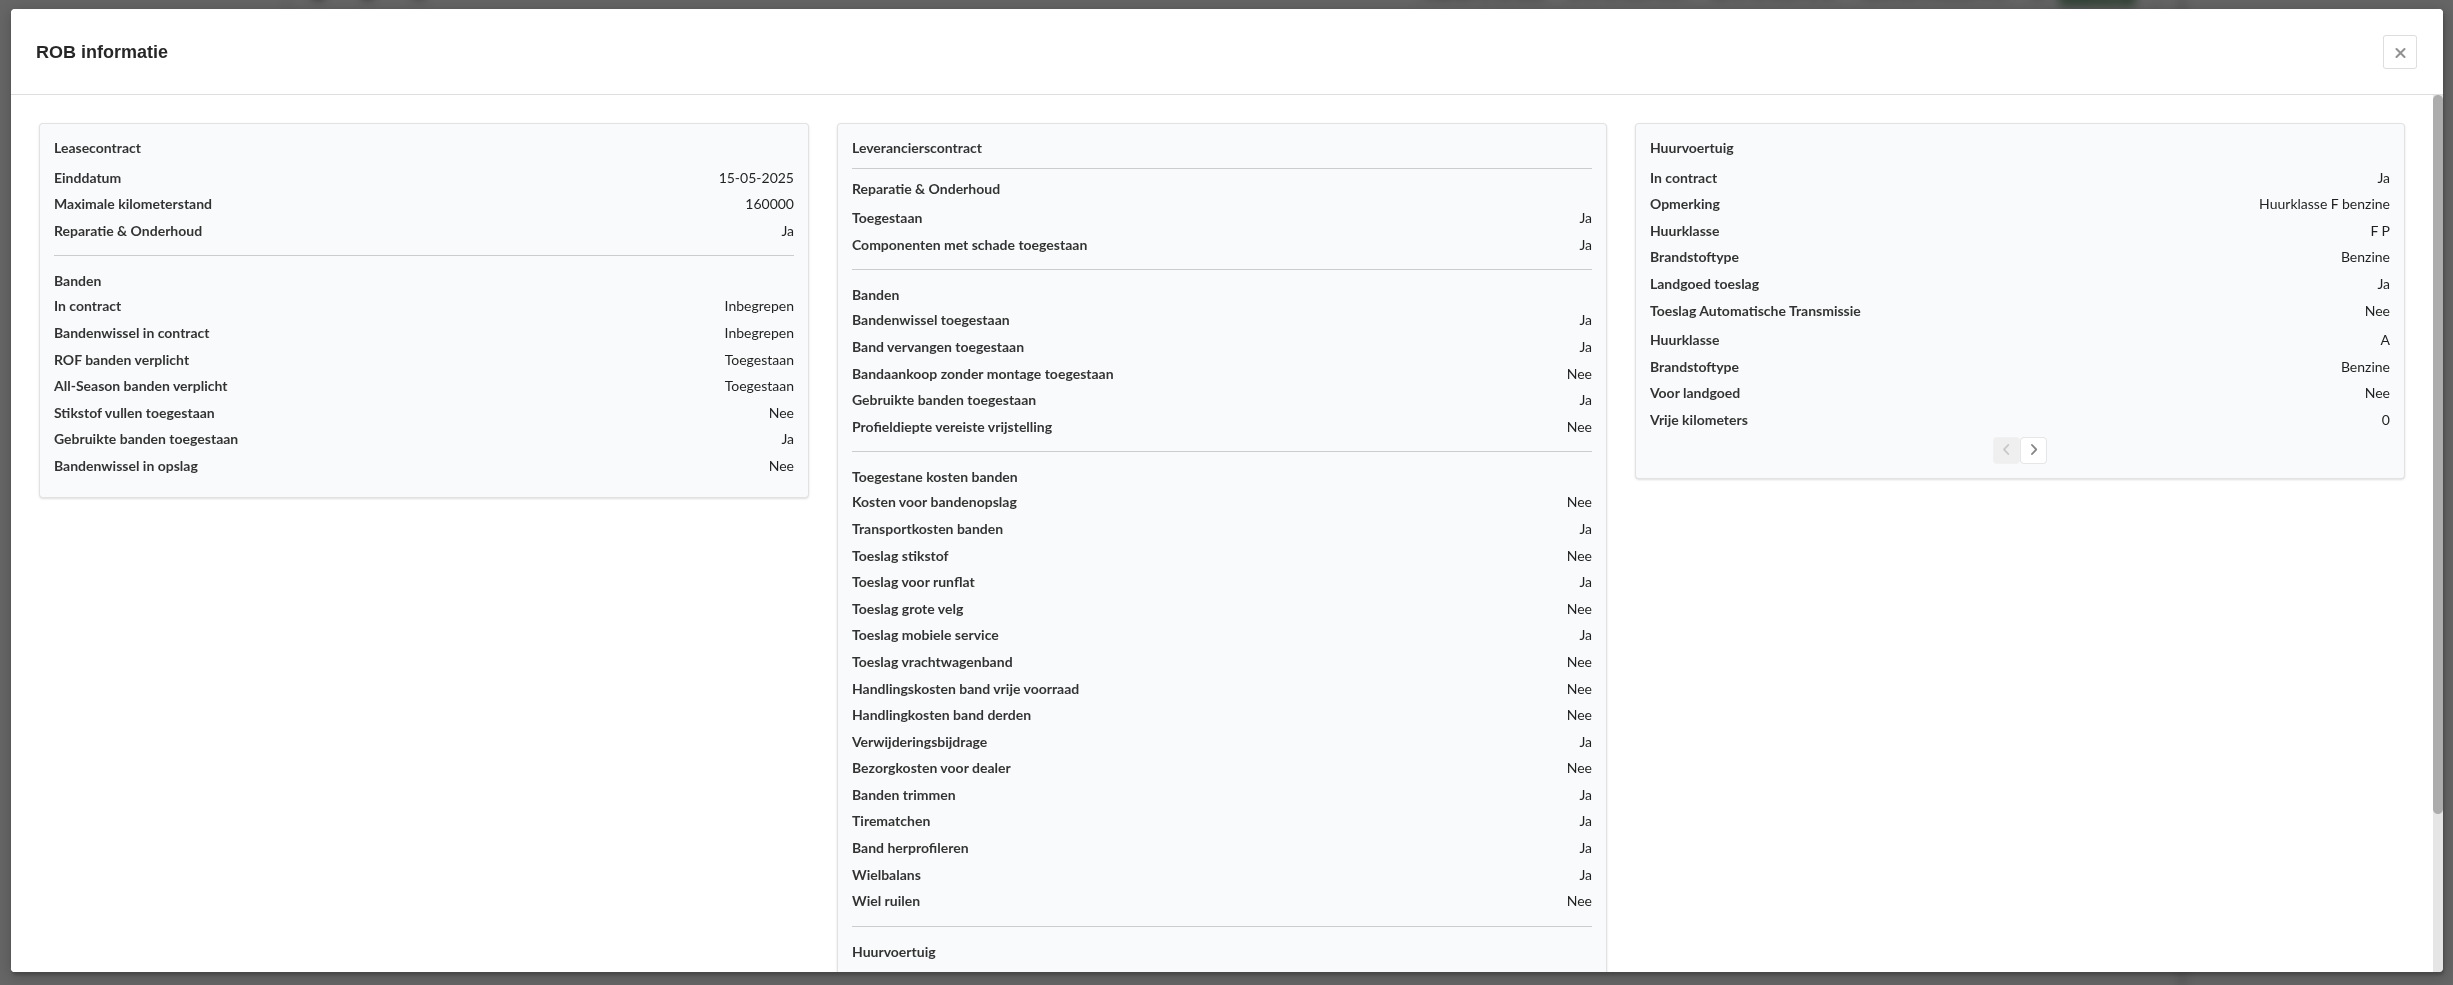The height and width of the screenshot is (985, 2453).
Task: Click the Stikstof vullen toegestaan label
Action: [x=134, y=413]
